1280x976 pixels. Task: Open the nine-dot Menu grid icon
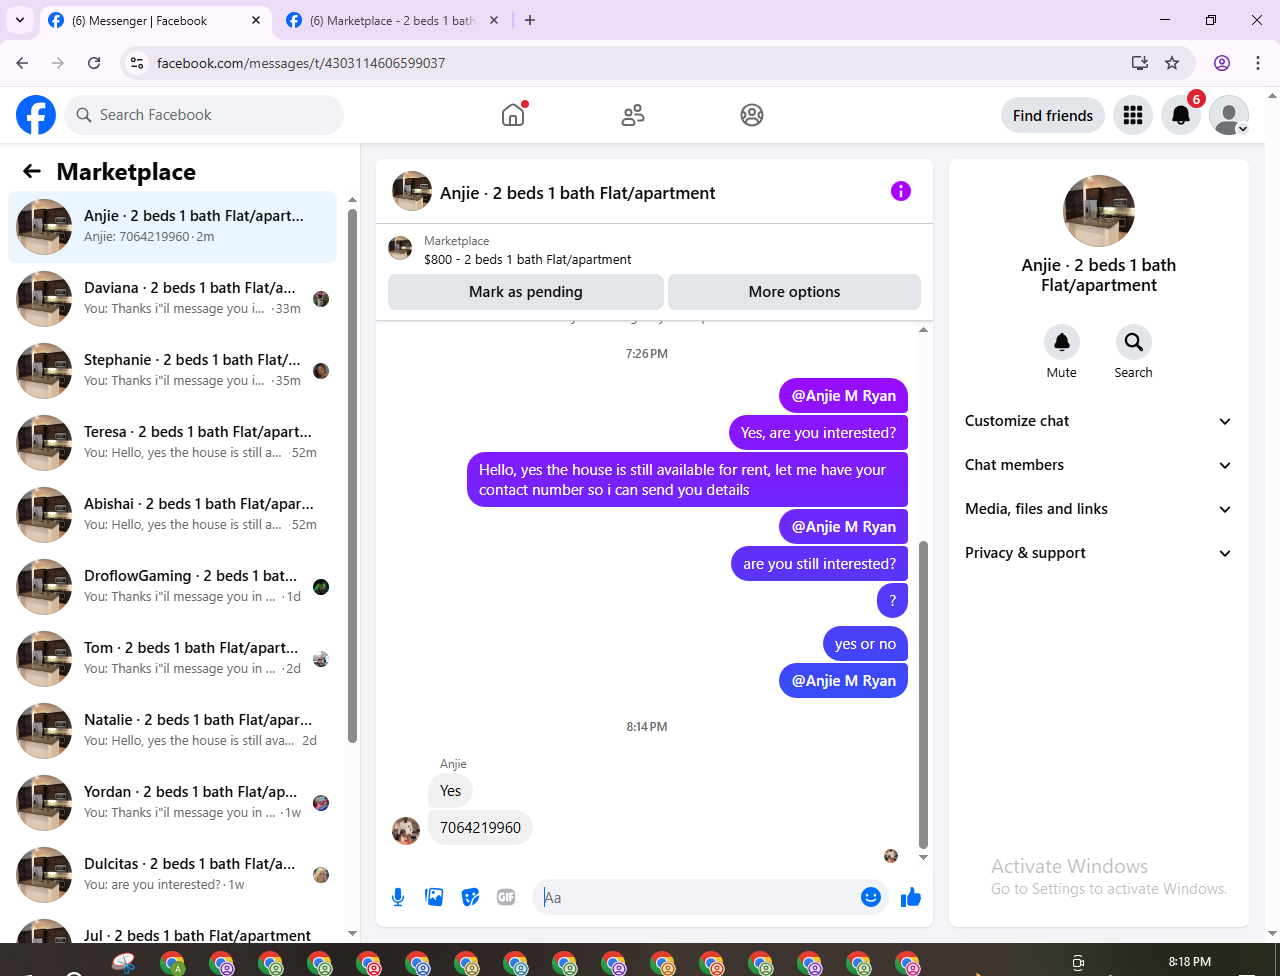(1133, 115)
